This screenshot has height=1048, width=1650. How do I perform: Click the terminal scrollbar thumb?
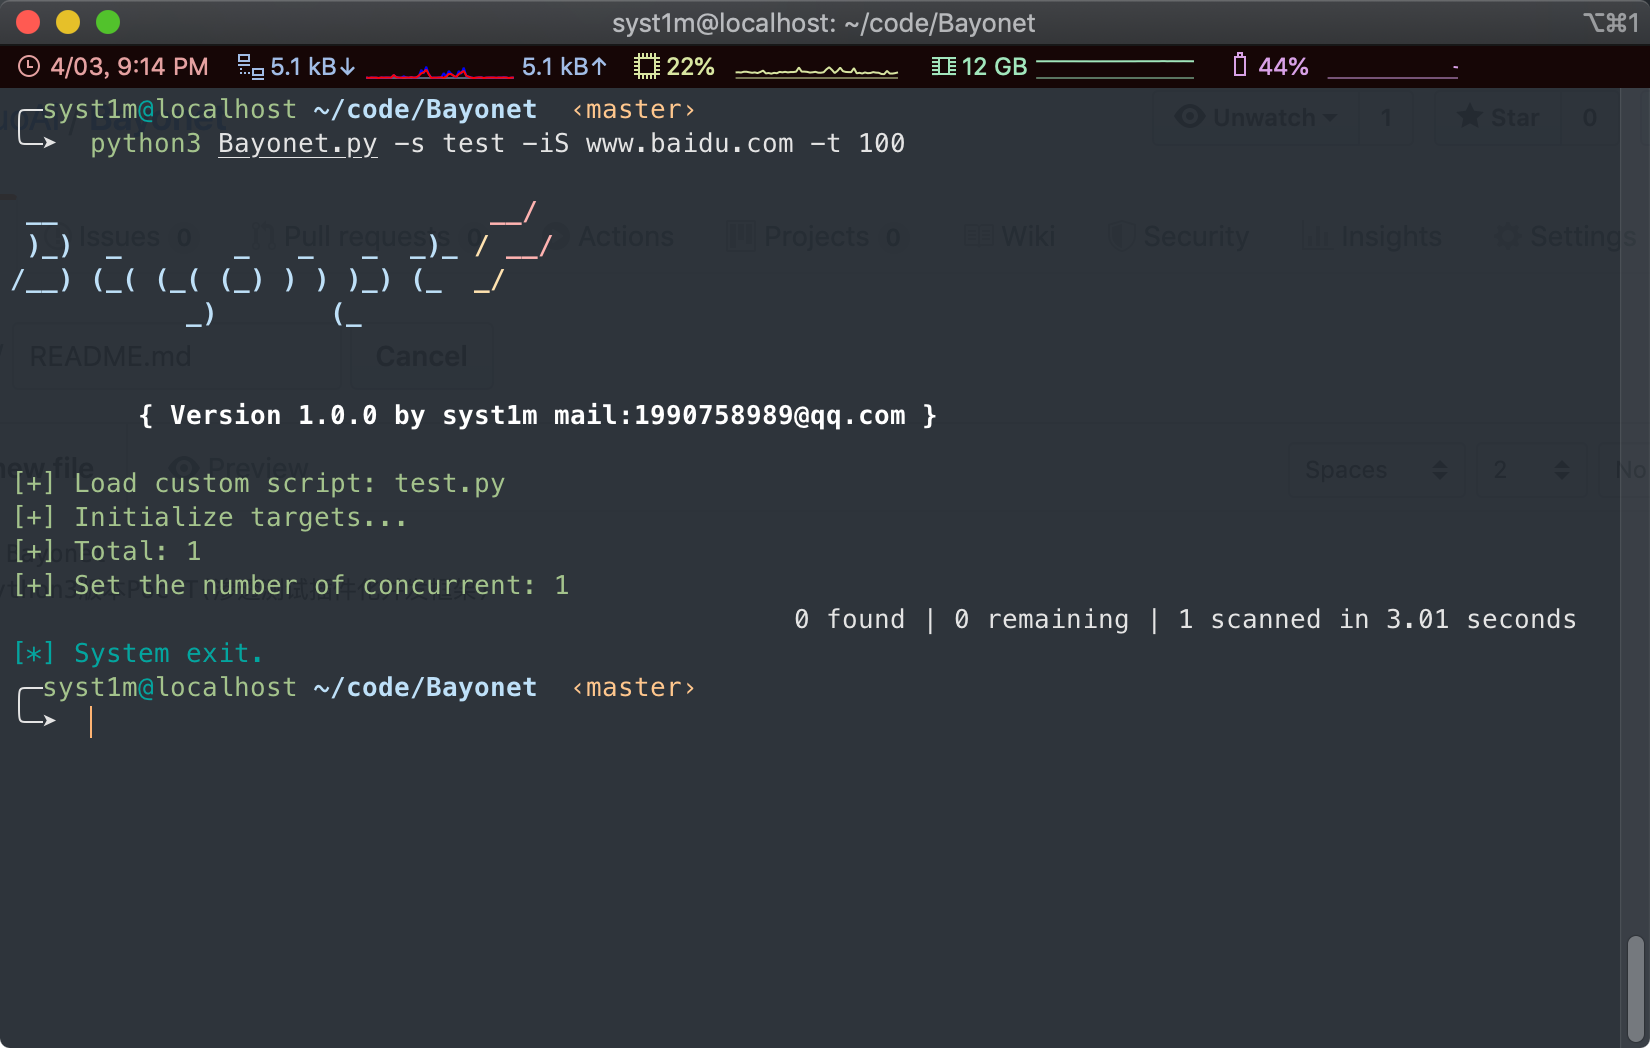[1635, 989]
